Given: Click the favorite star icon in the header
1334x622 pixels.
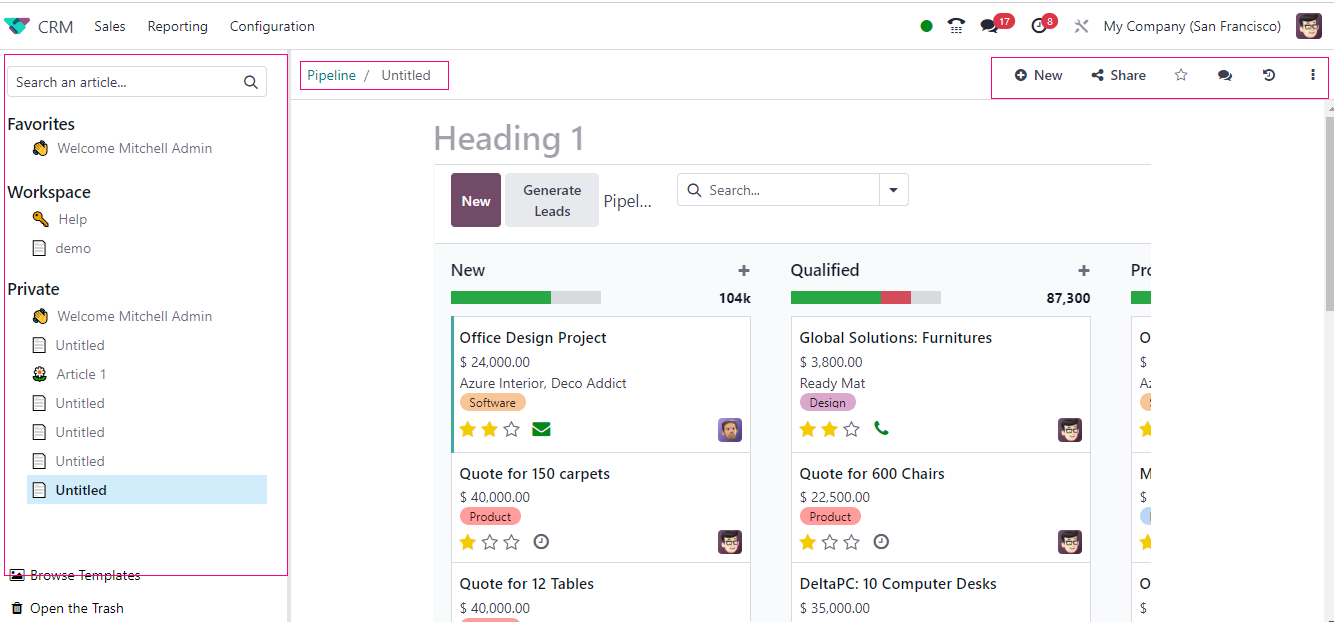Looking at the screenshot, I should coord(1181,75).
